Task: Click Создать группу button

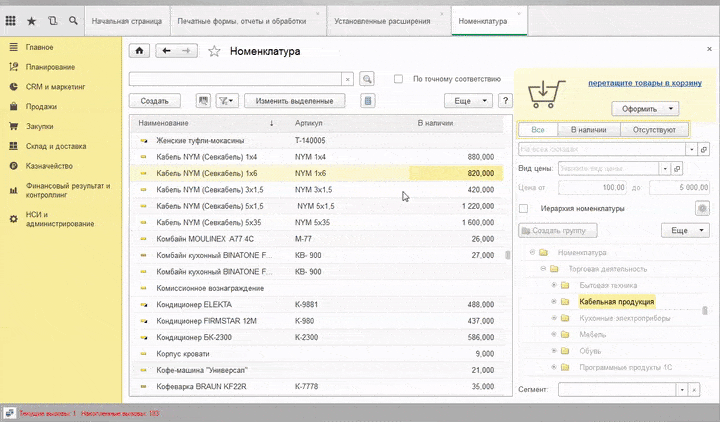Action: point(558,230)
